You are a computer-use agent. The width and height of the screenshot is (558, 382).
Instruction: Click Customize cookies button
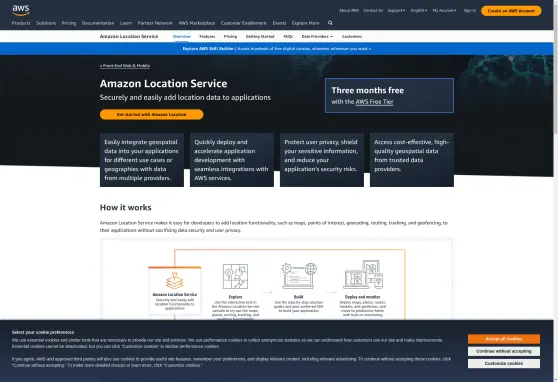click(x=504, y=363)
